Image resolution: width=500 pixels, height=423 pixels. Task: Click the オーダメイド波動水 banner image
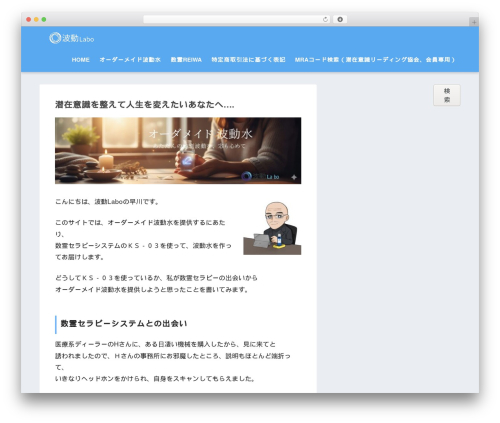tap(178, 150)
